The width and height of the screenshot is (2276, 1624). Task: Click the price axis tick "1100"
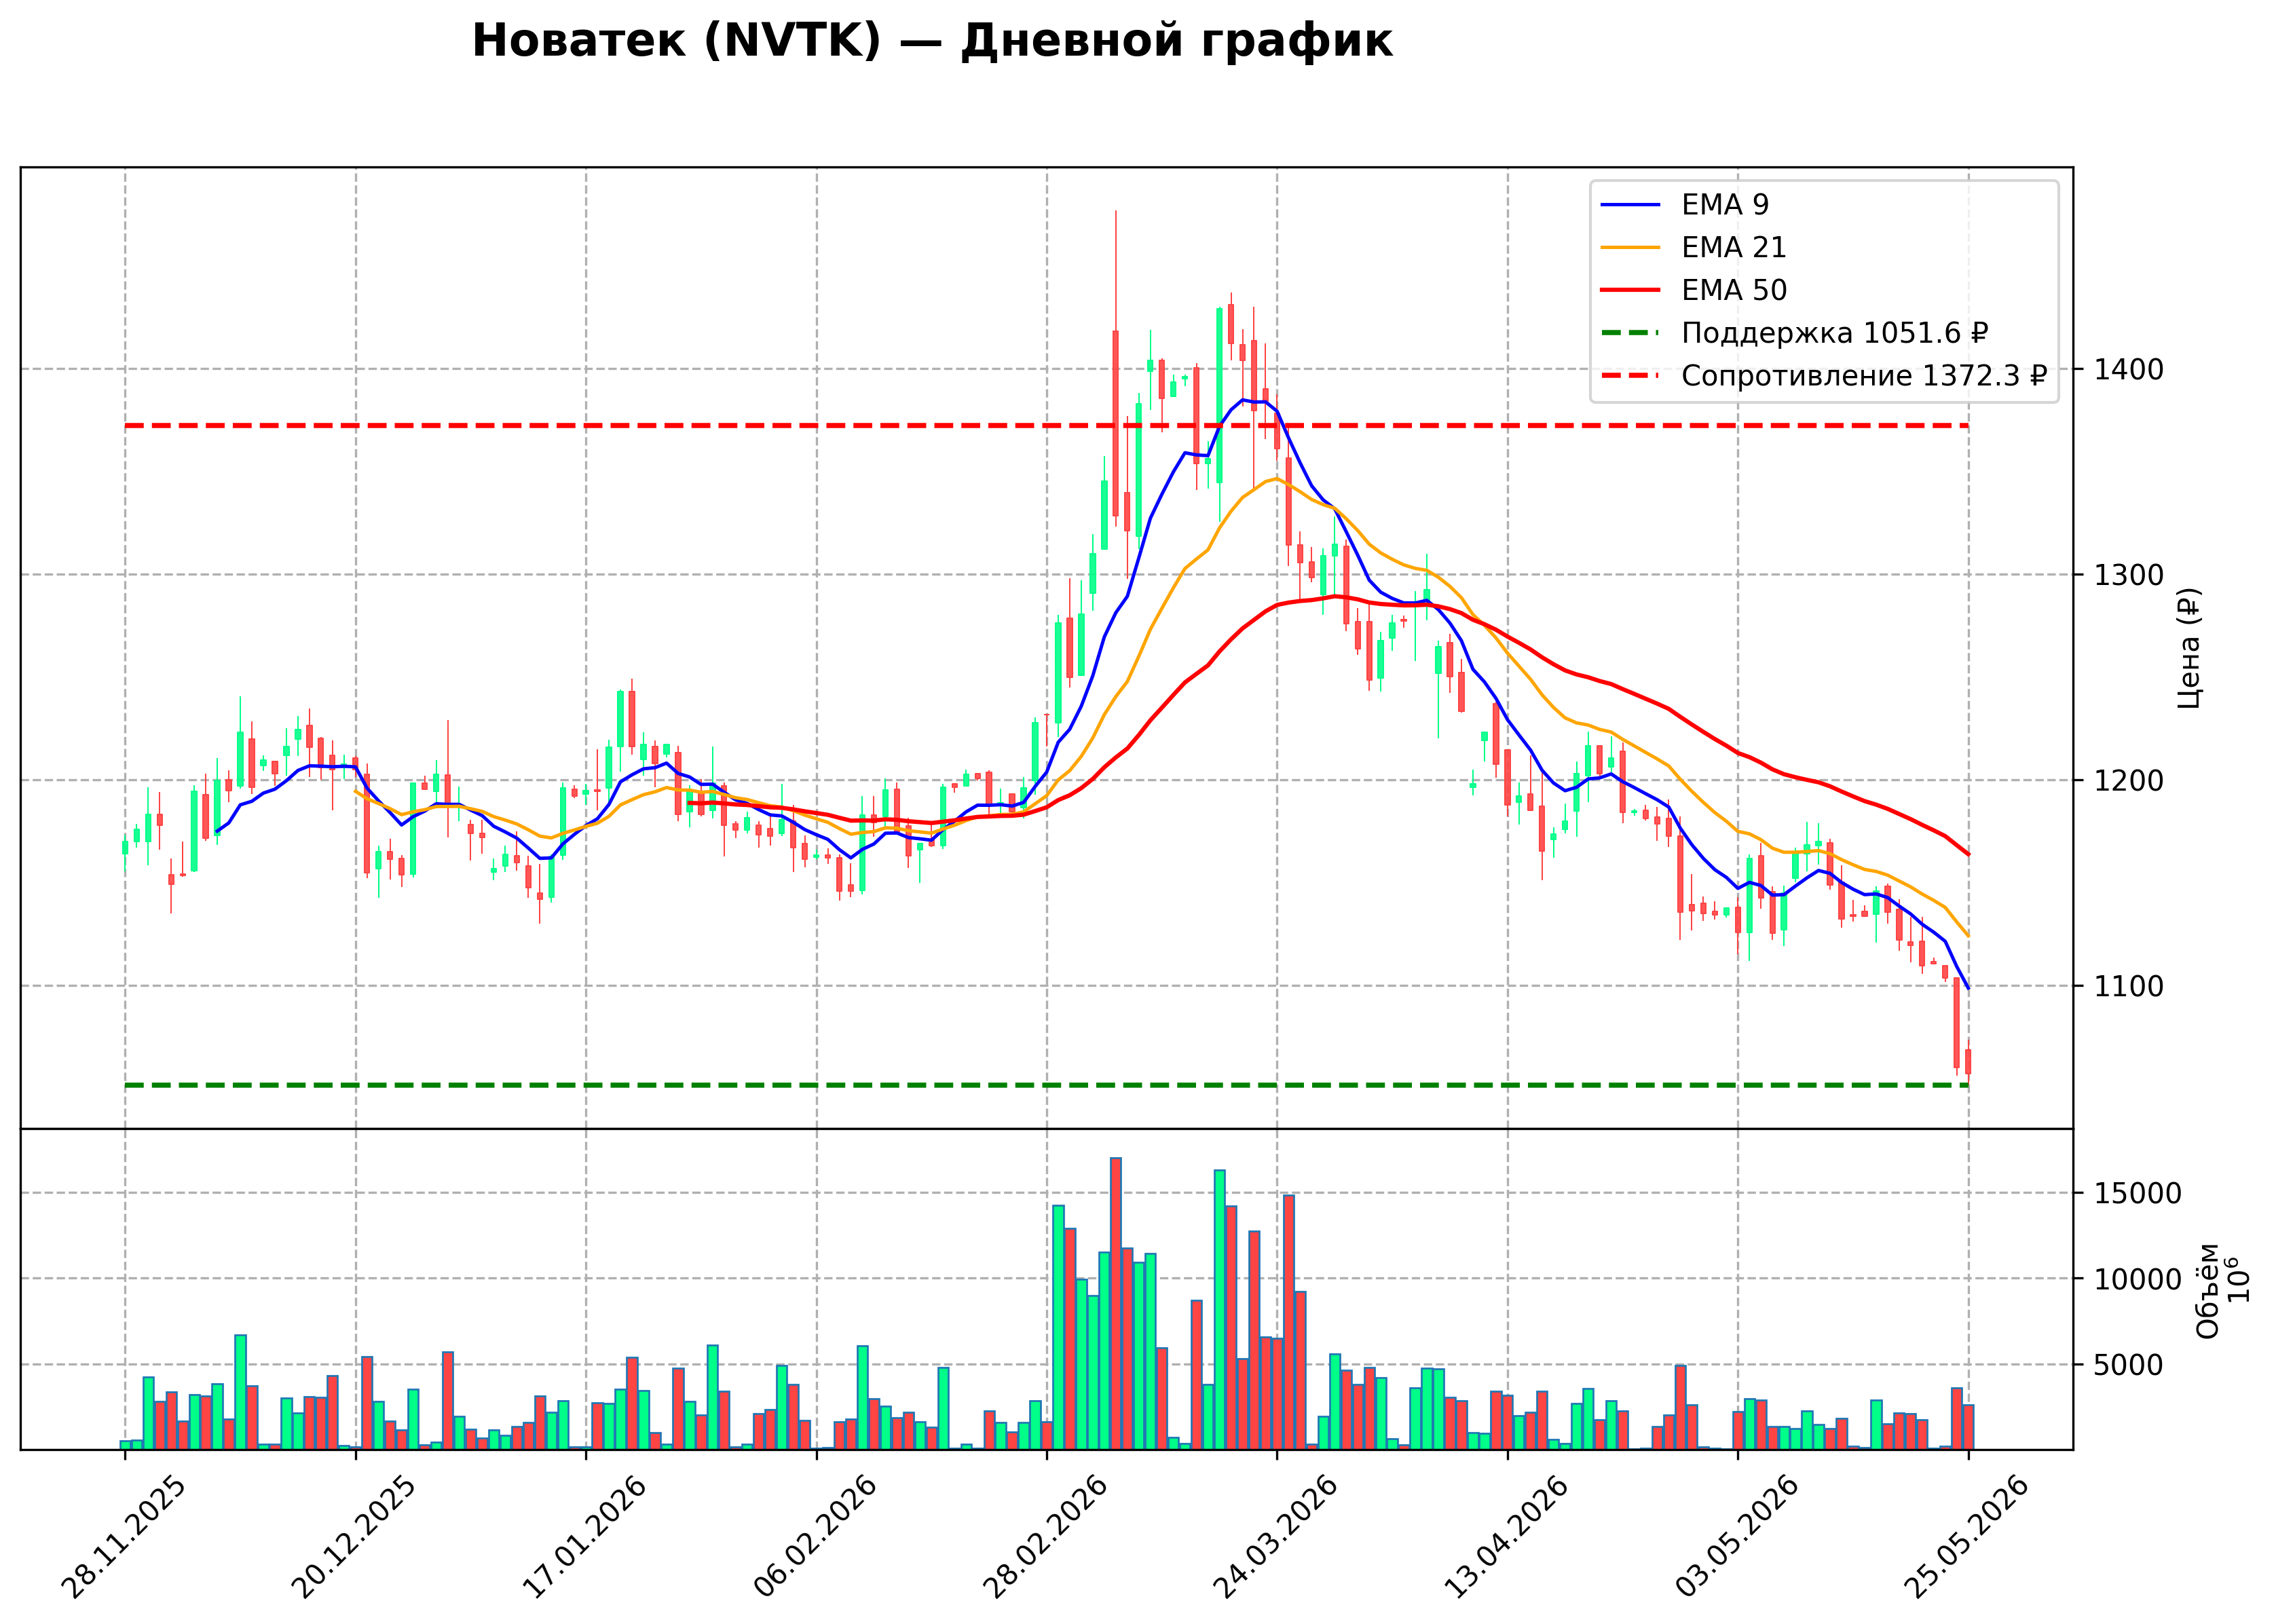point(2129,986)
